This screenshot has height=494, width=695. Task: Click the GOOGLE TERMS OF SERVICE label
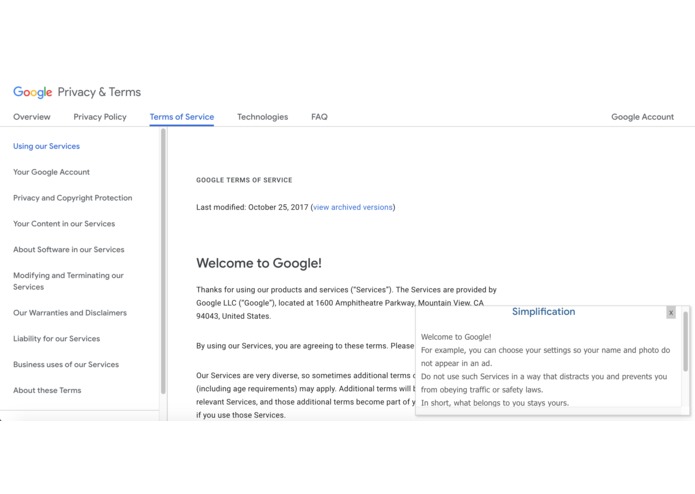click(244, 180)
